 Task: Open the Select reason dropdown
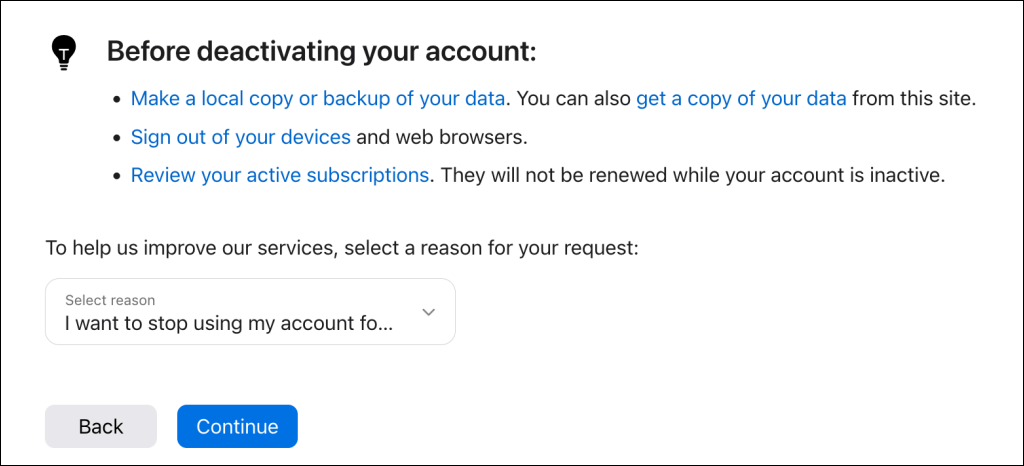[250, 312]
